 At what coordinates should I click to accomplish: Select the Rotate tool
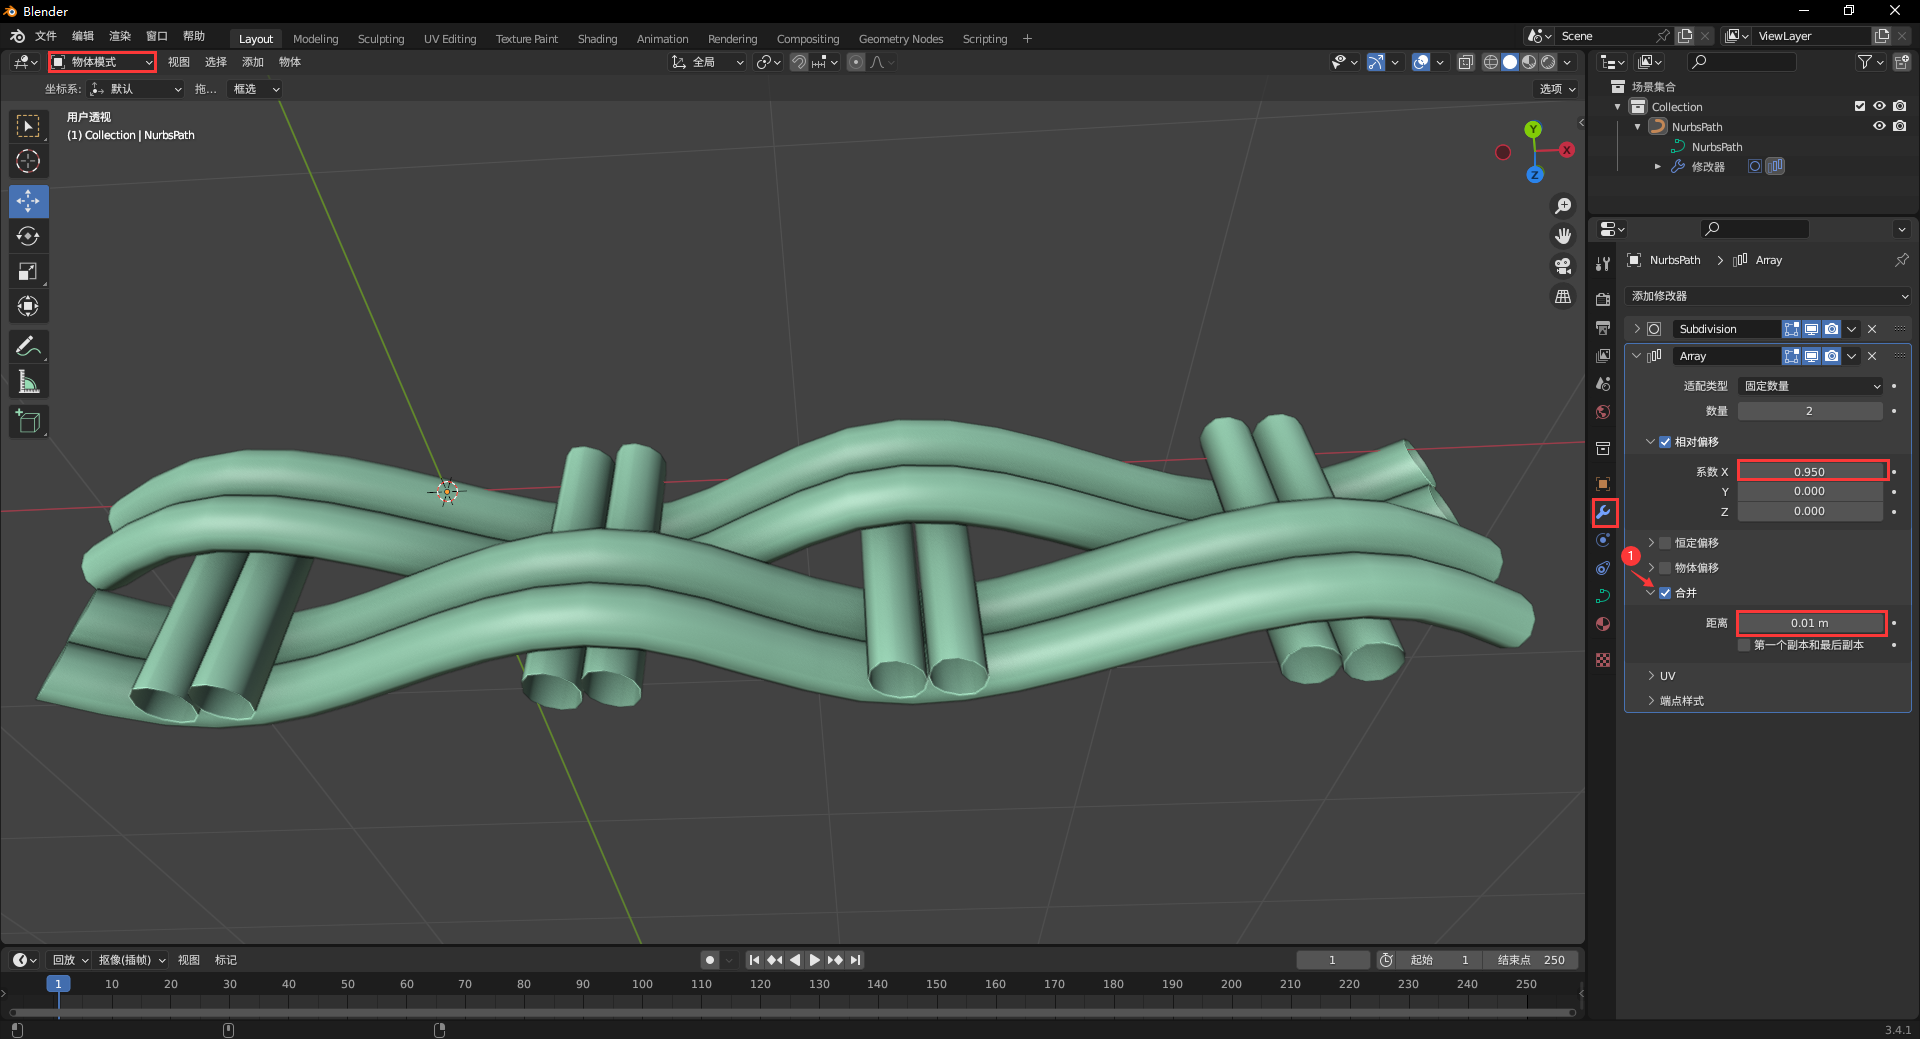click(x=28, y=236)
